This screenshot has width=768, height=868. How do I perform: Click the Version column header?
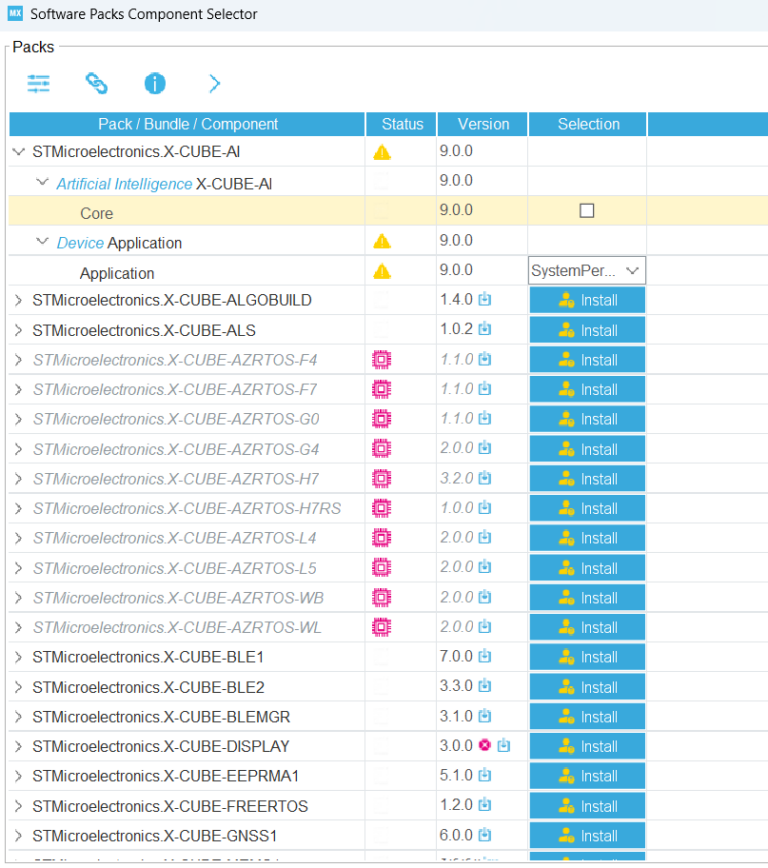tap(483, 124)
